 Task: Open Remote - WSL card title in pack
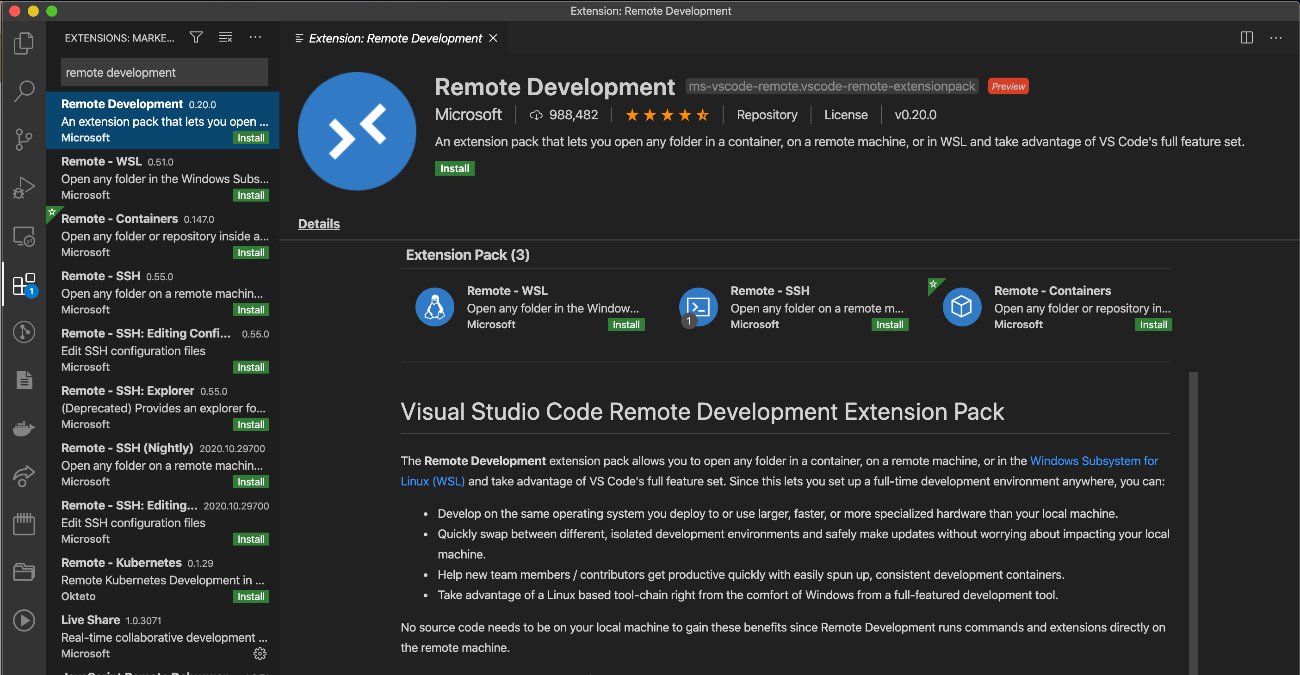click(x=507, y=291)
